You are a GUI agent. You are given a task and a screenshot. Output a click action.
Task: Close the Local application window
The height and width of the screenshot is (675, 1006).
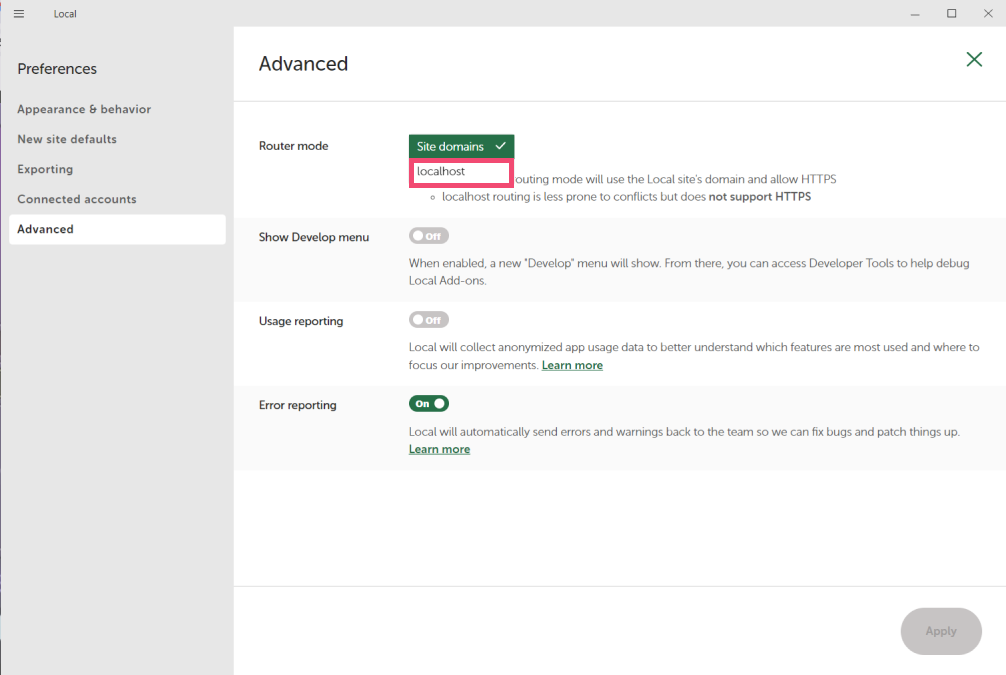point(987,14)
